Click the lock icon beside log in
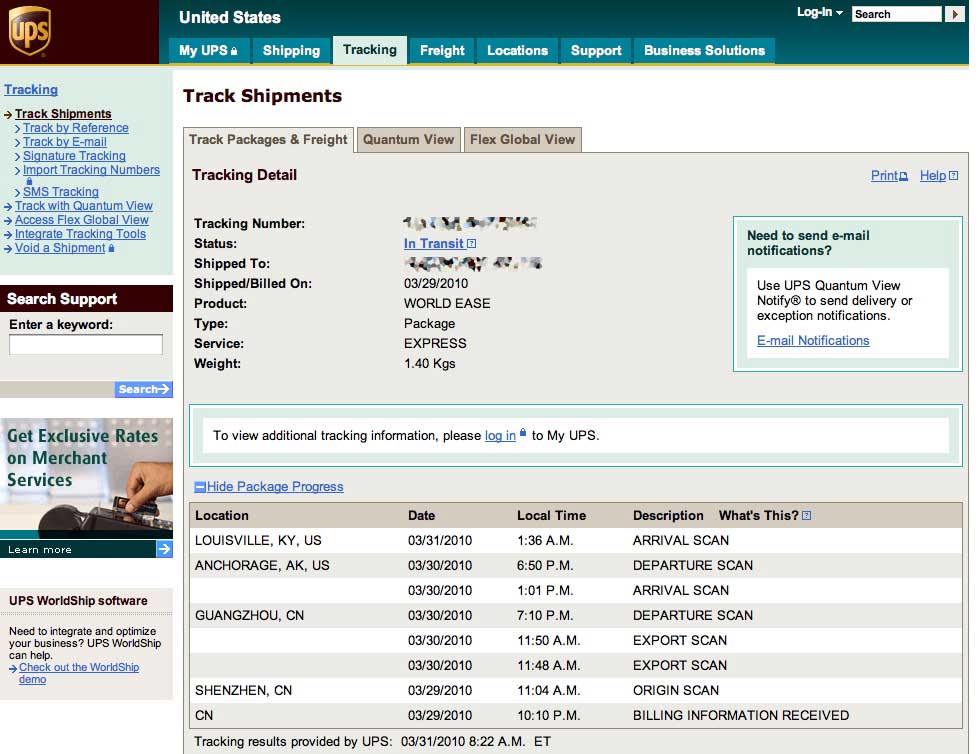 (523, 433)
